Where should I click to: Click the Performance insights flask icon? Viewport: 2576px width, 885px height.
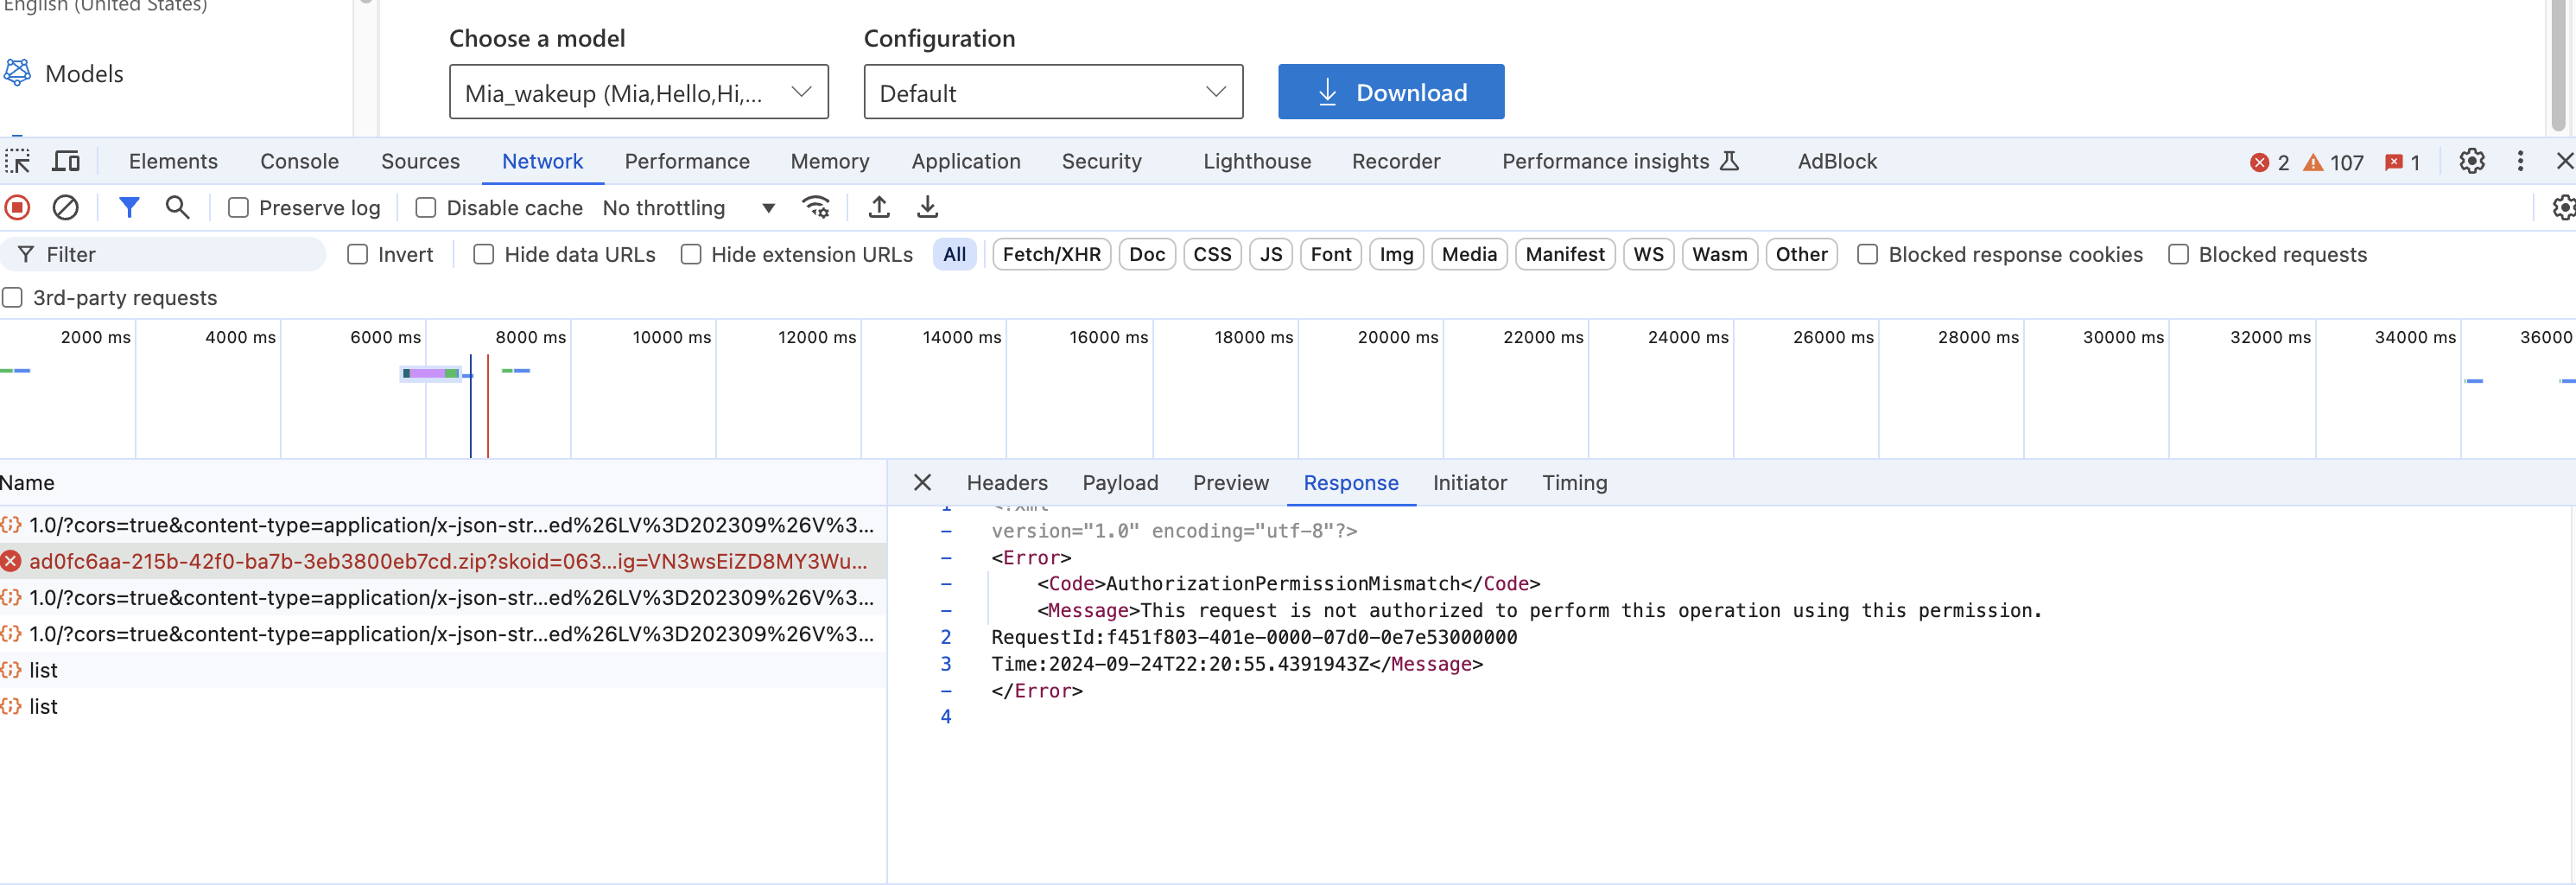tap(1730, 161)
